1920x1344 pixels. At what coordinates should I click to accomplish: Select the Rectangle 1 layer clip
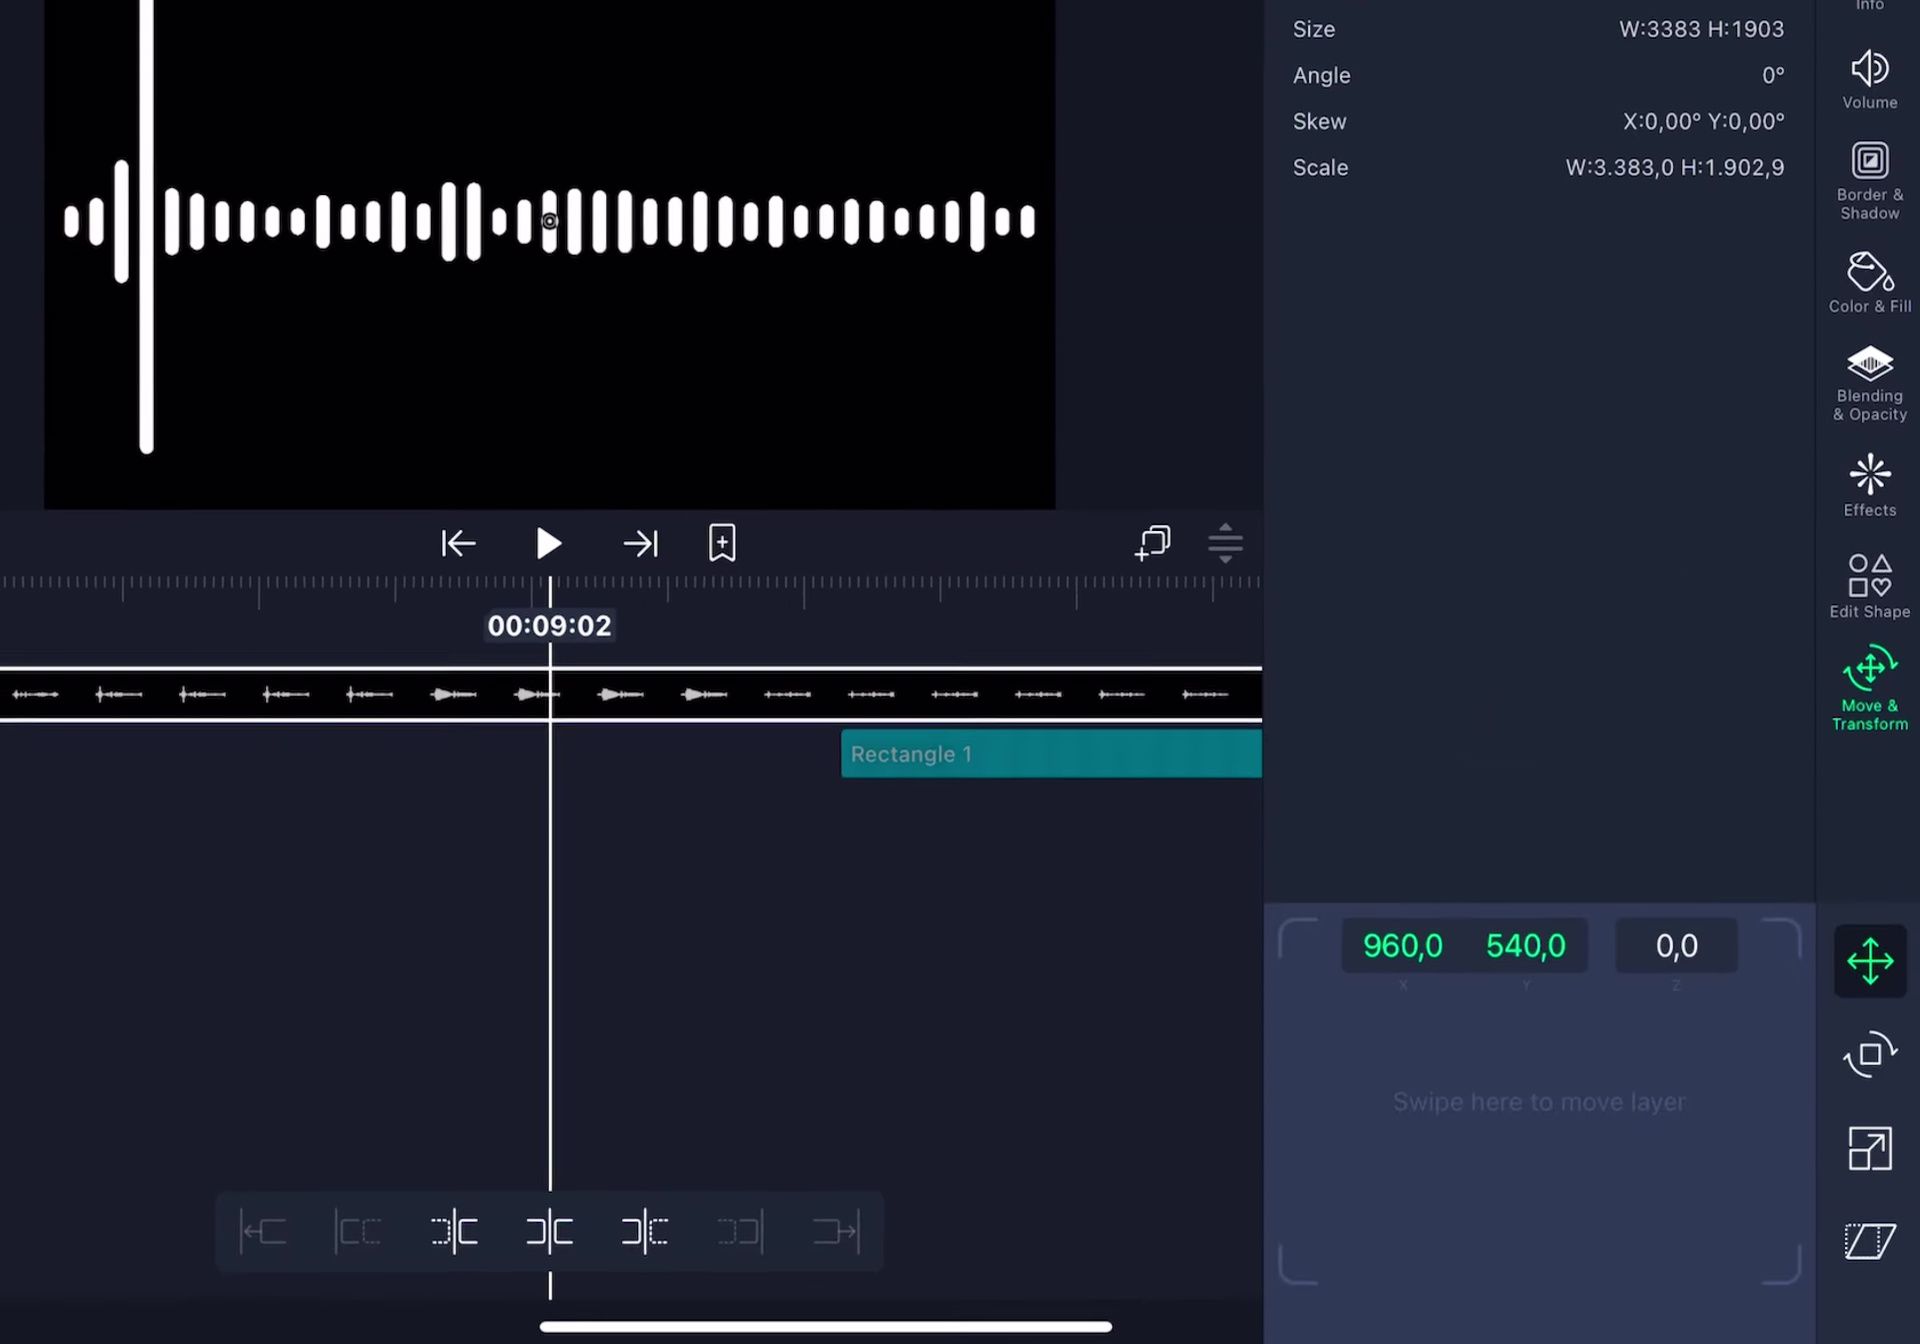pyautogui.click(x=1051, y=754)
